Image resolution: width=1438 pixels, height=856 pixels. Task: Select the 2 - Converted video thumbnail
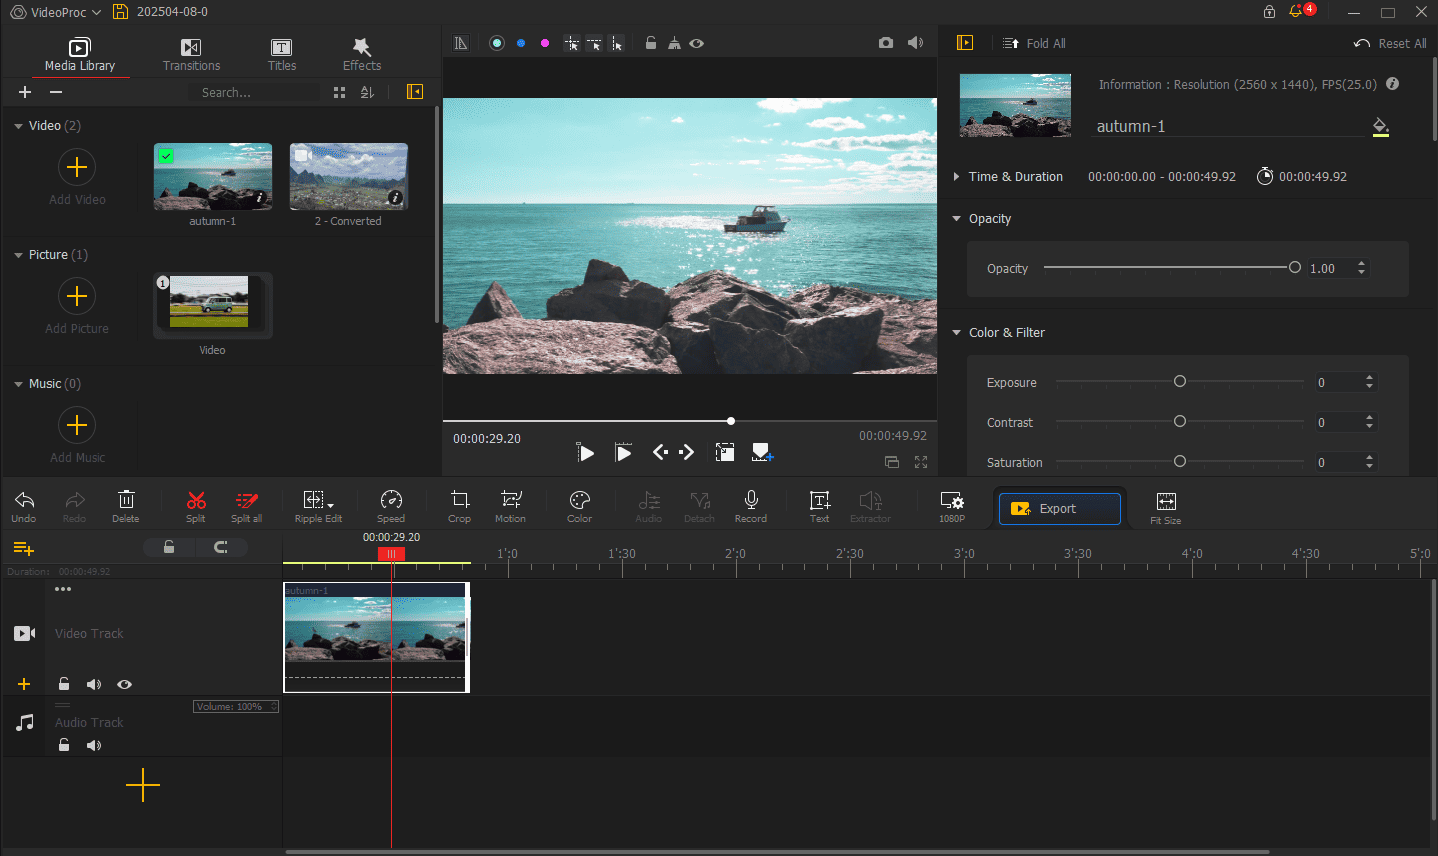(349, 177)
